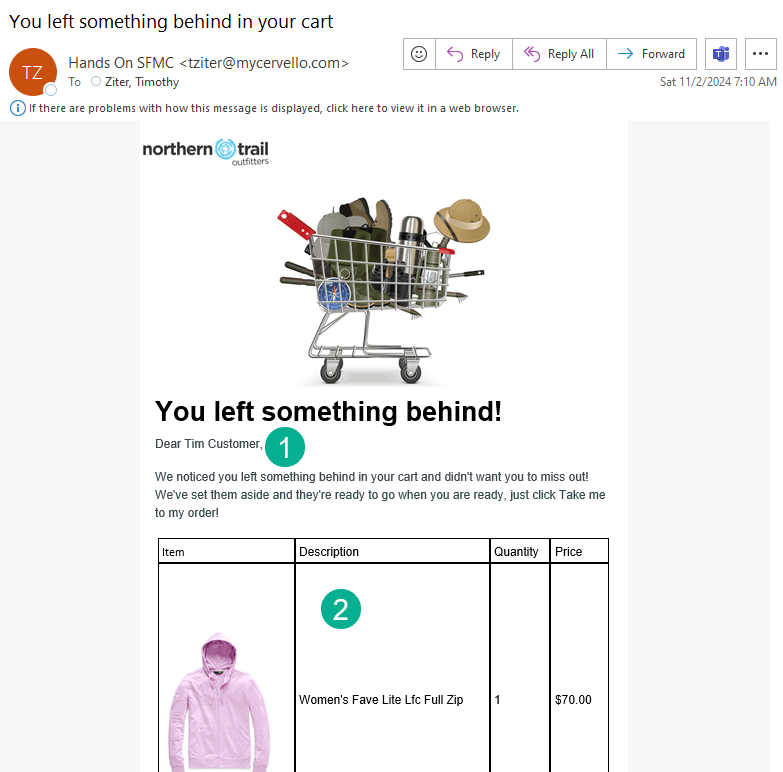
Task: Share the message to Microsoft Teams
Action: [x=719, y=54]
